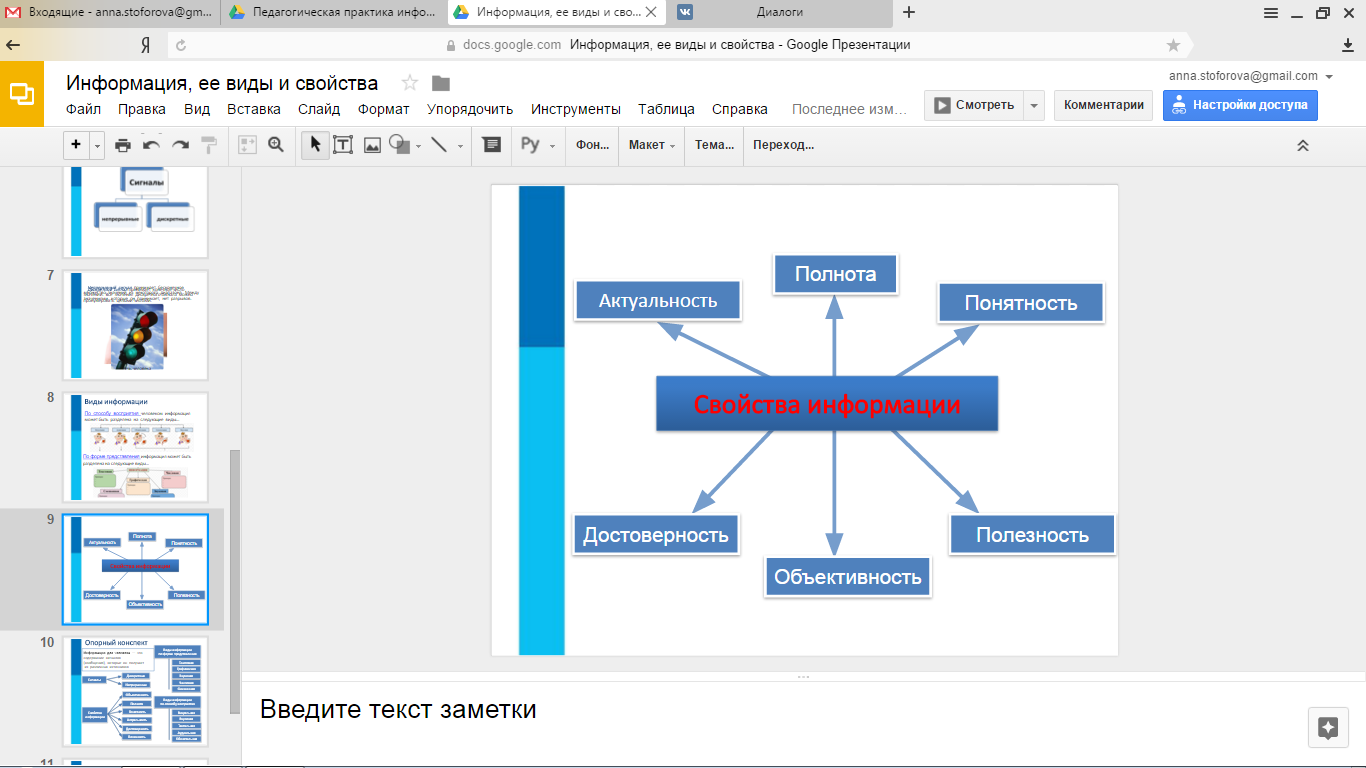The height and width of the screenshot is (768, 1366).
Task: Select slide 7 thumbnail with traffic light
Action: 135,325
